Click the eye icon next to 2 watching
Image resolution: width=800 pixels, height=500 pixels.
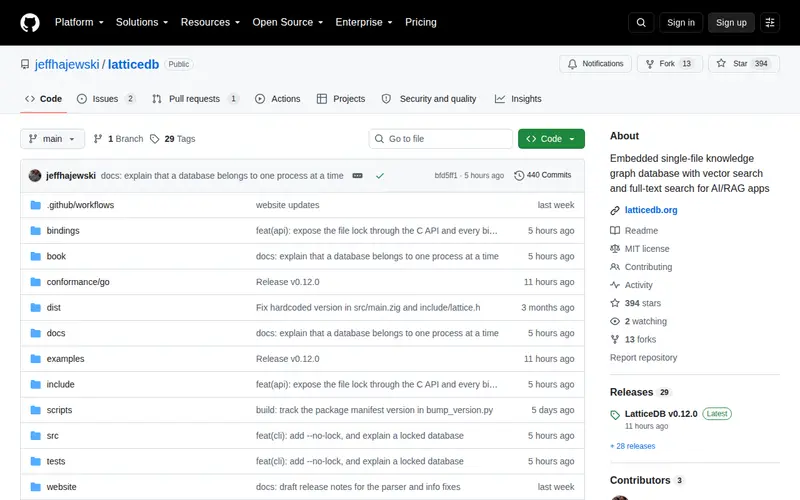tap(615, 321)
